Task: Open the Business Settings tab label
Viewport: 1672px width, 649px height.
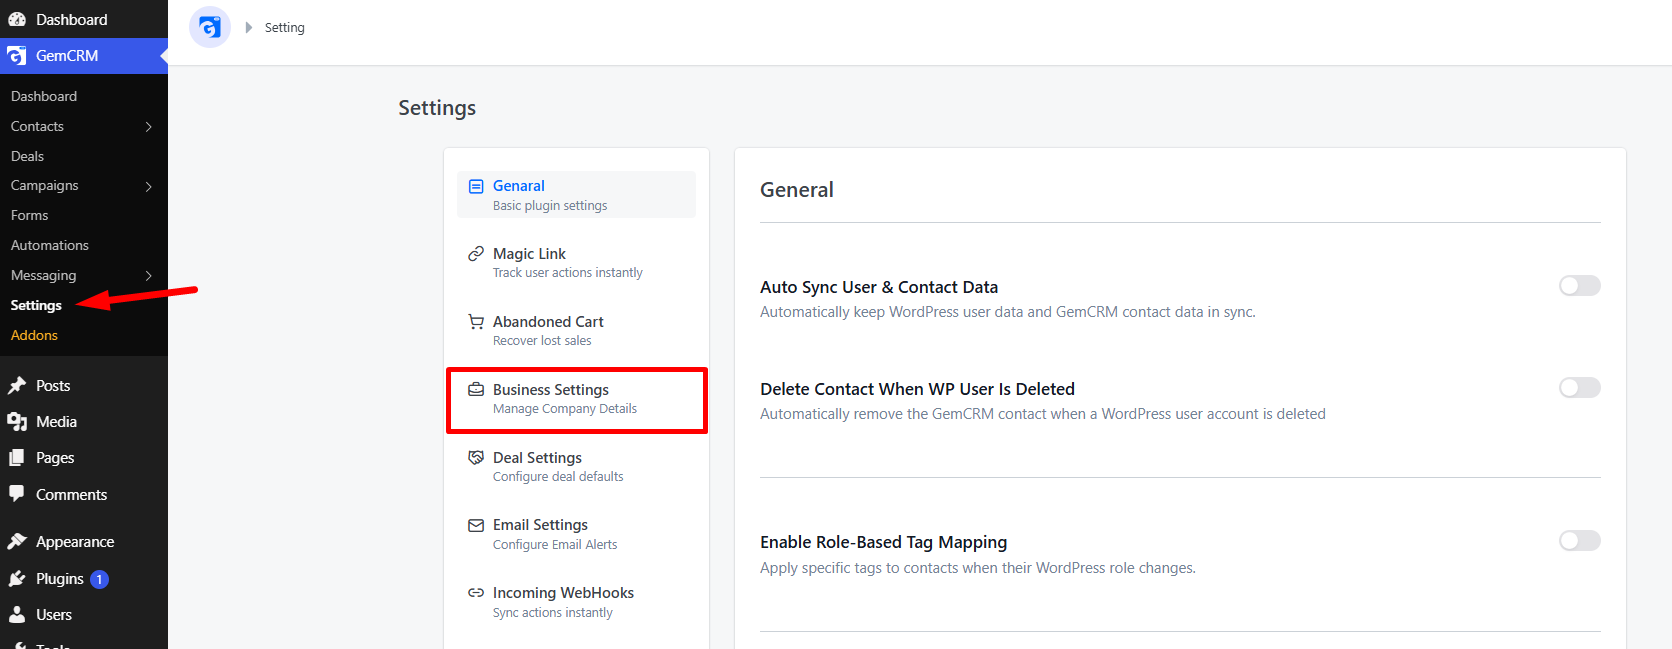Action: click(x=551, y=390)
